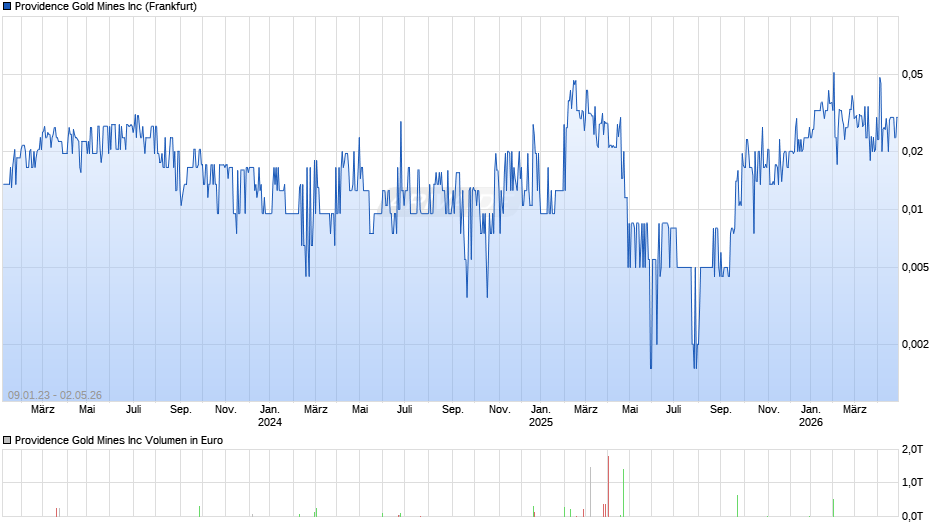Click the tall grey volume bar

tap(590, 492)
